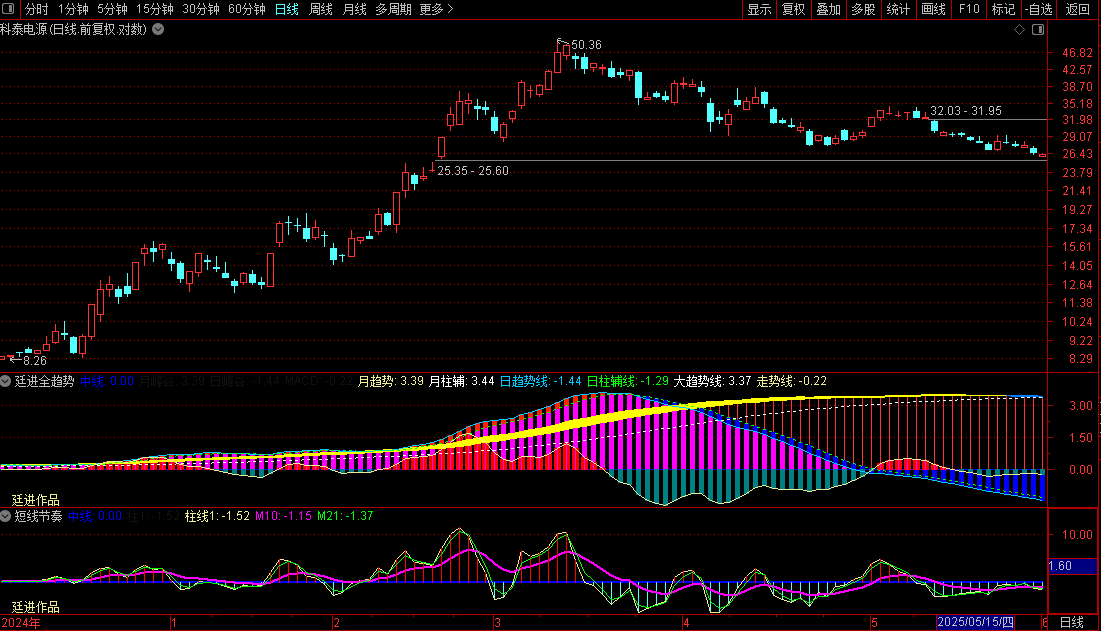
Task: Open F10 company information
Action: (x=969, y=9)
